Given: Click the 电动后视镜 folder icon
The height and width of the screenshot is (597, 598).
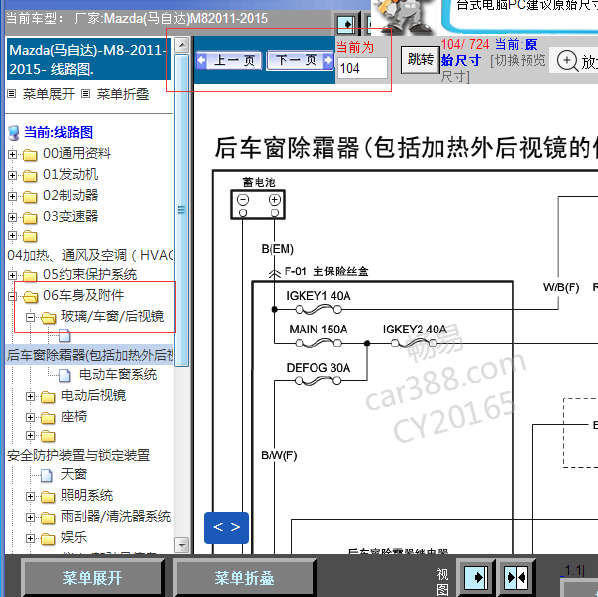Looking at the screenshot, I should (48, 397).
